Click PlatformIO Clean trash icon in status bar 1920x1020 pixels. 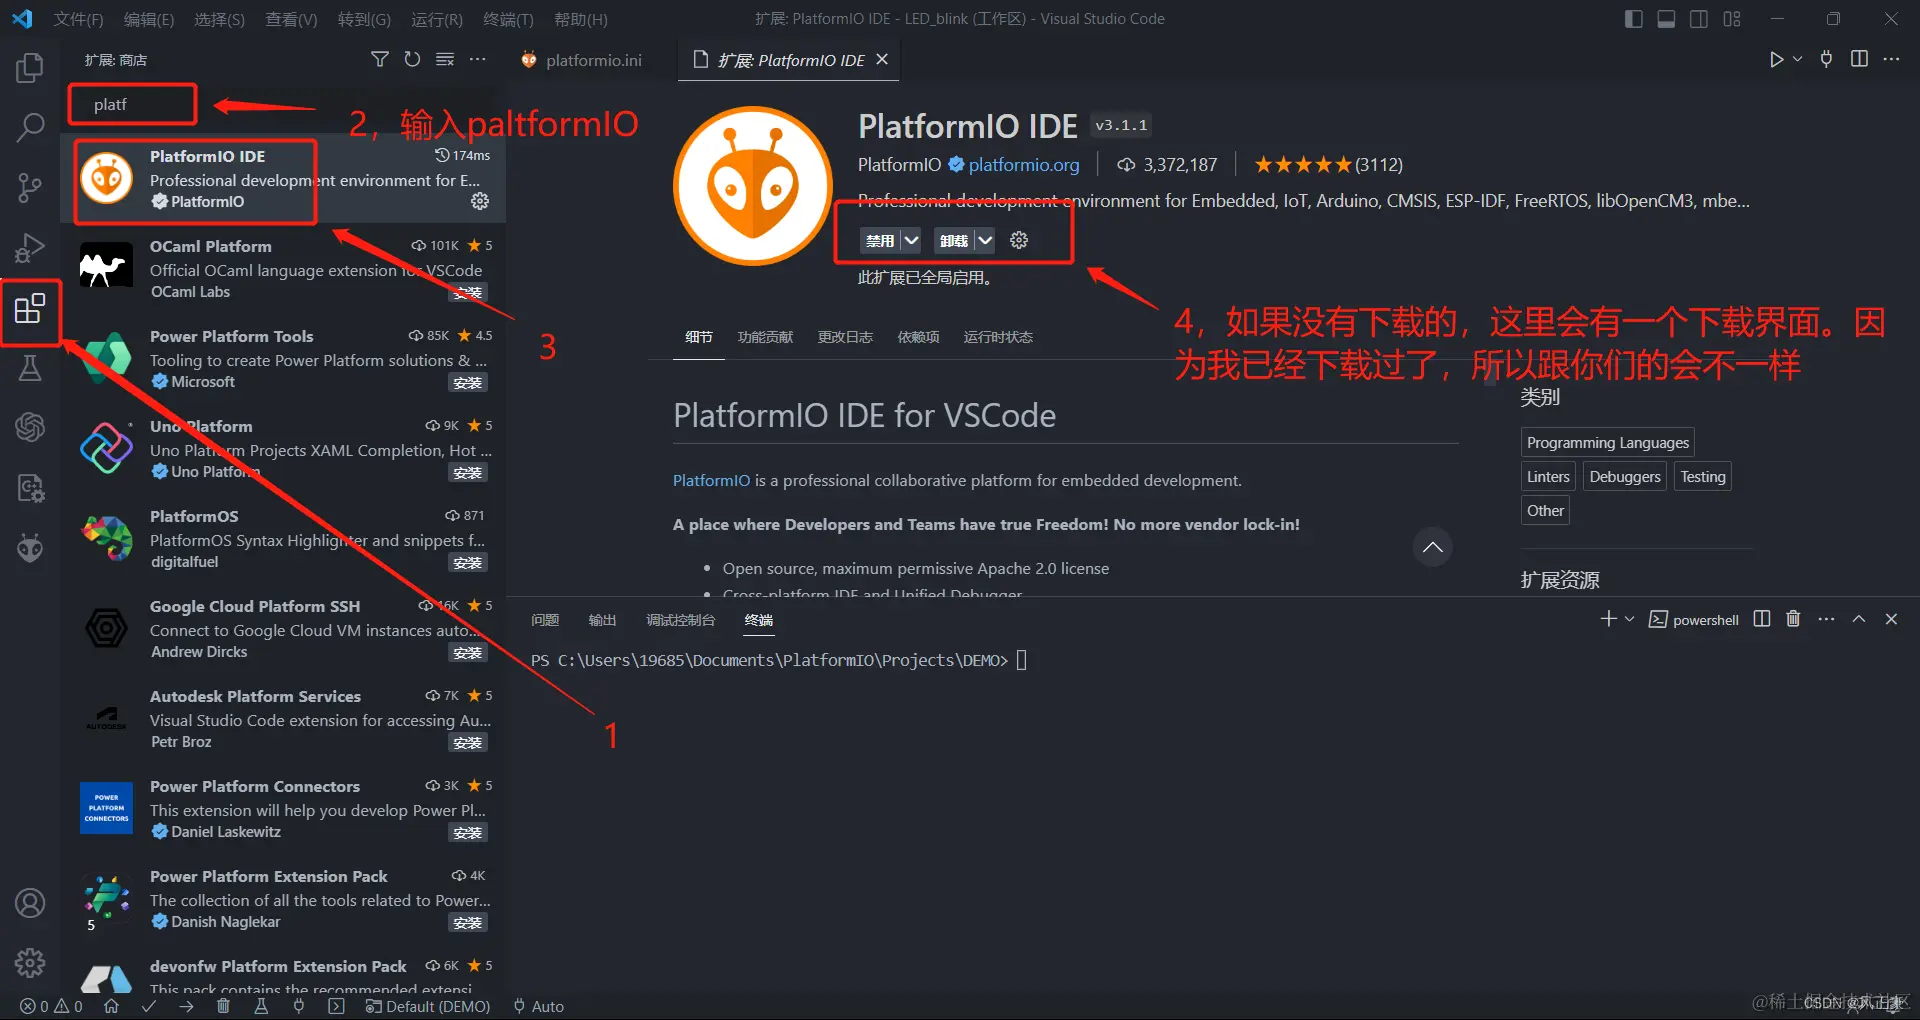(x=223, y=1006)
